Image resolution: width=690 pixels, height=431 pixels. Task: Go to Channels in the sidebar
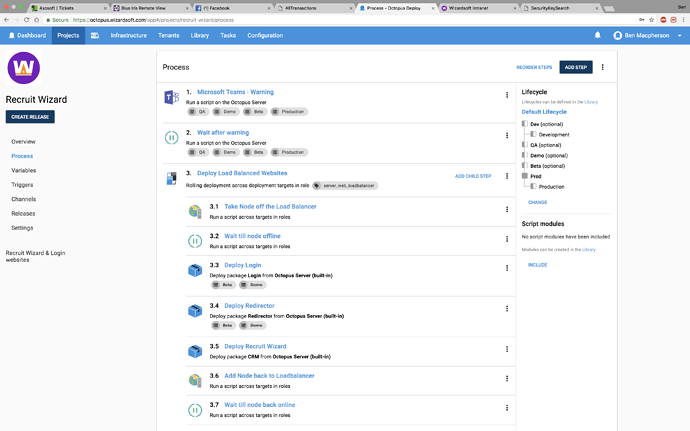pyautogui.click(x=24, y=199)
